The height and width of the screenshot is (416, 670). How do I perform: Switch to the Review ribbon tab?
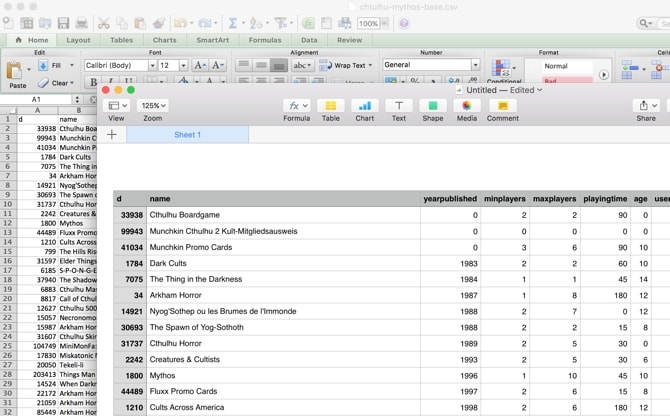tap(349, 40)
